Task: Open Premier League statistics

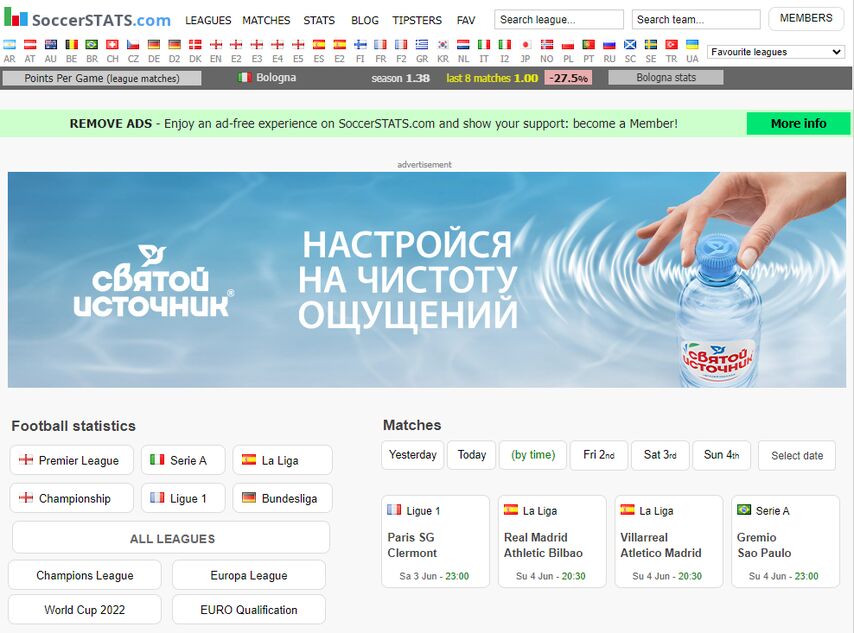Action: pyautogui.click(x=71, y=460)
